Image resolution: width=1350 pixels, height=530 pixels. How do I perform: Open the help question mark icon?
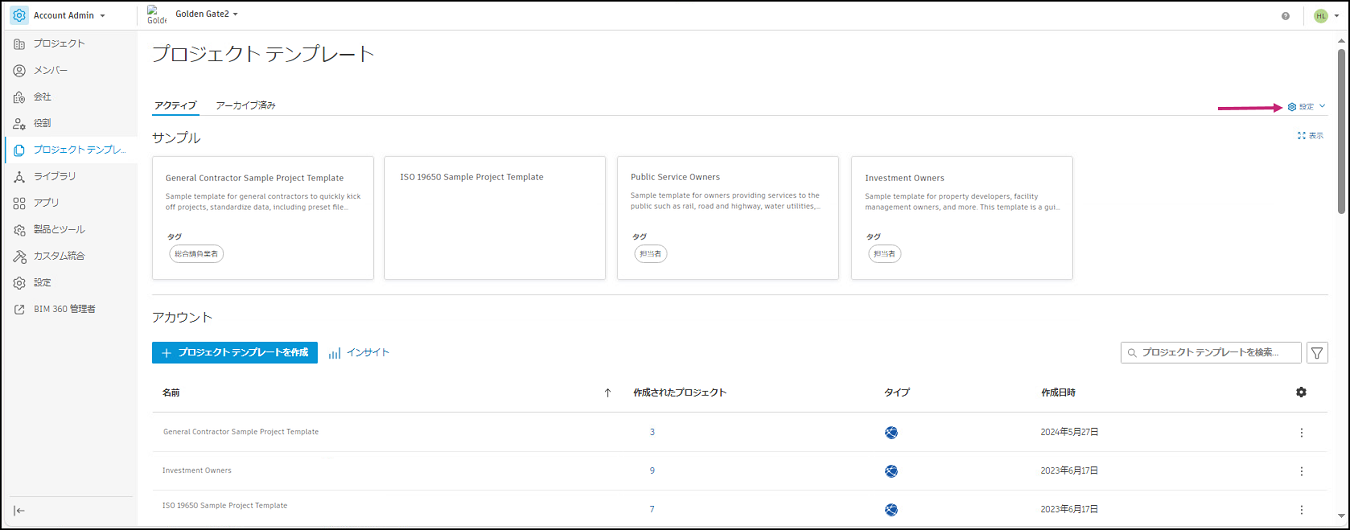(1285, 16)
